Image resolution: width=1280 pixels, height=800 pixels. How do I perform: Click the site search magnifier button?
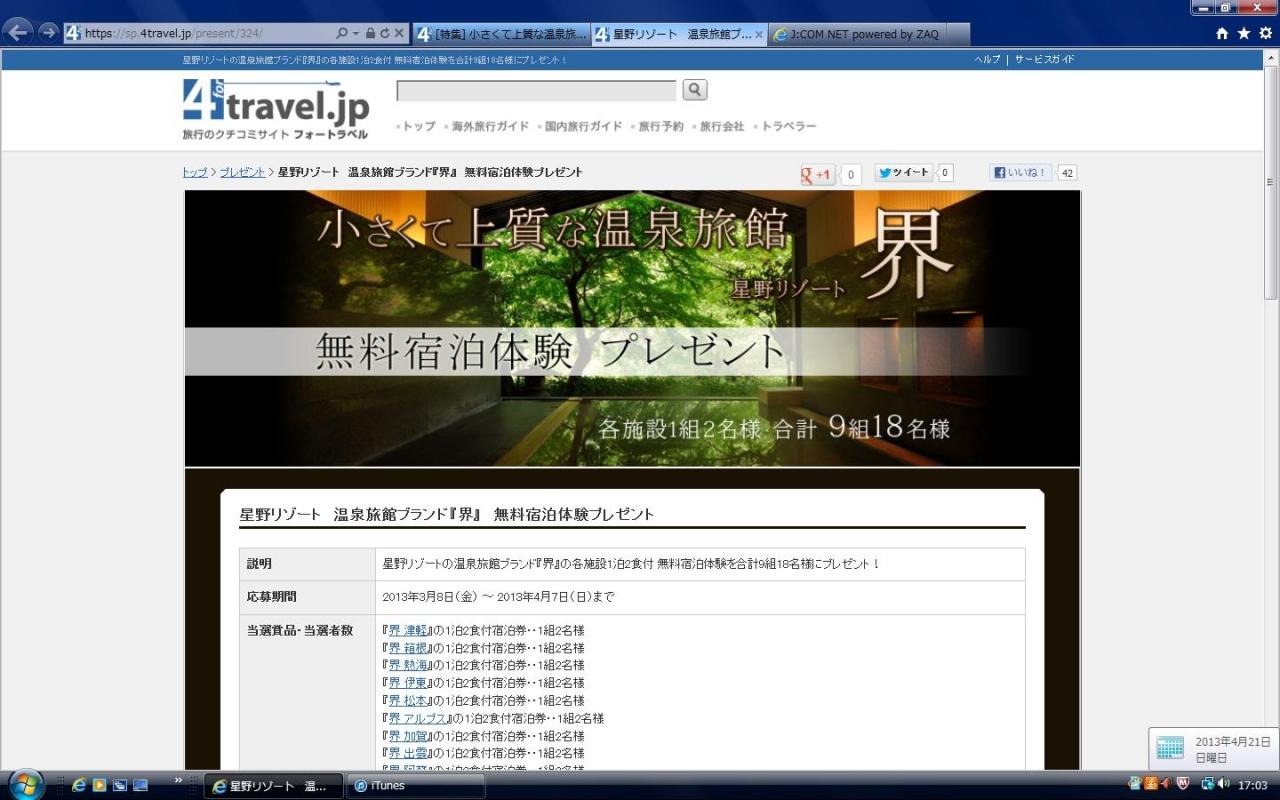[695, 90]
